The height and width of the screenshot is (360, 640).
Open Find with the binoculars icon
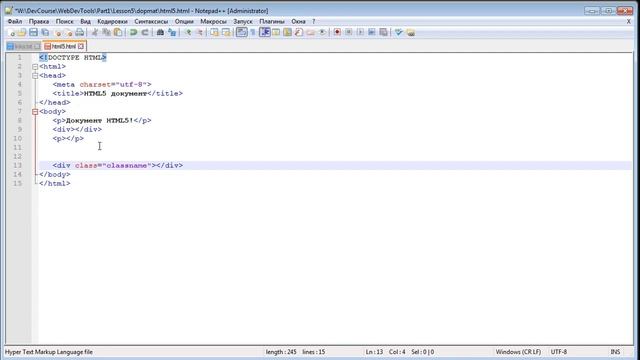click(160, 32)
